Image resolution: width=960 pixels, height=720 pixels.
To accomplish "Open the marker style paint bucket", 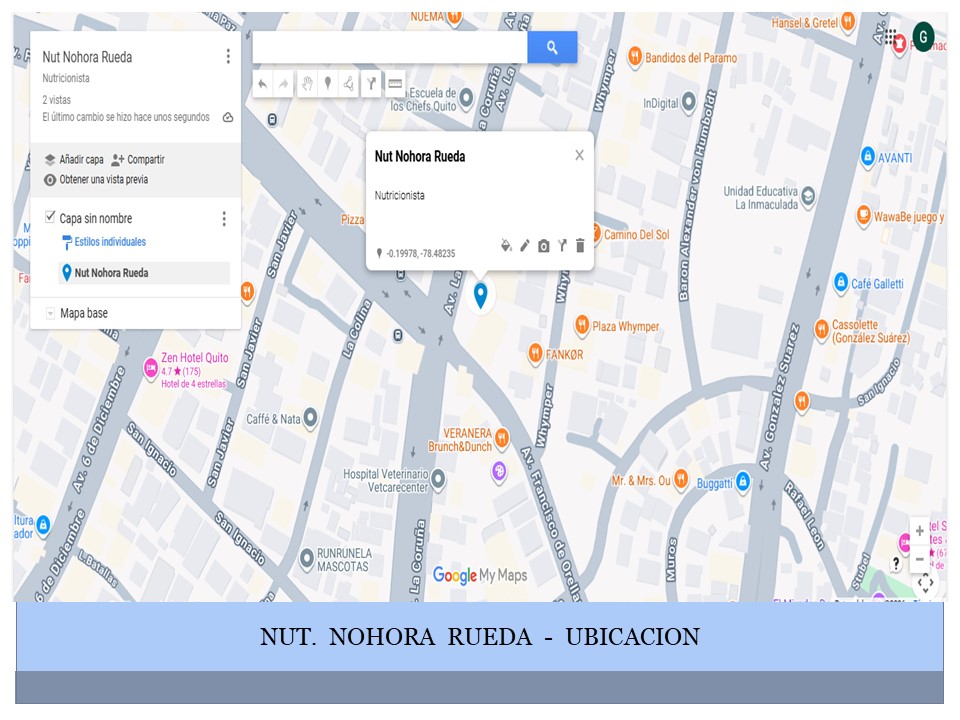I will 506,246.
